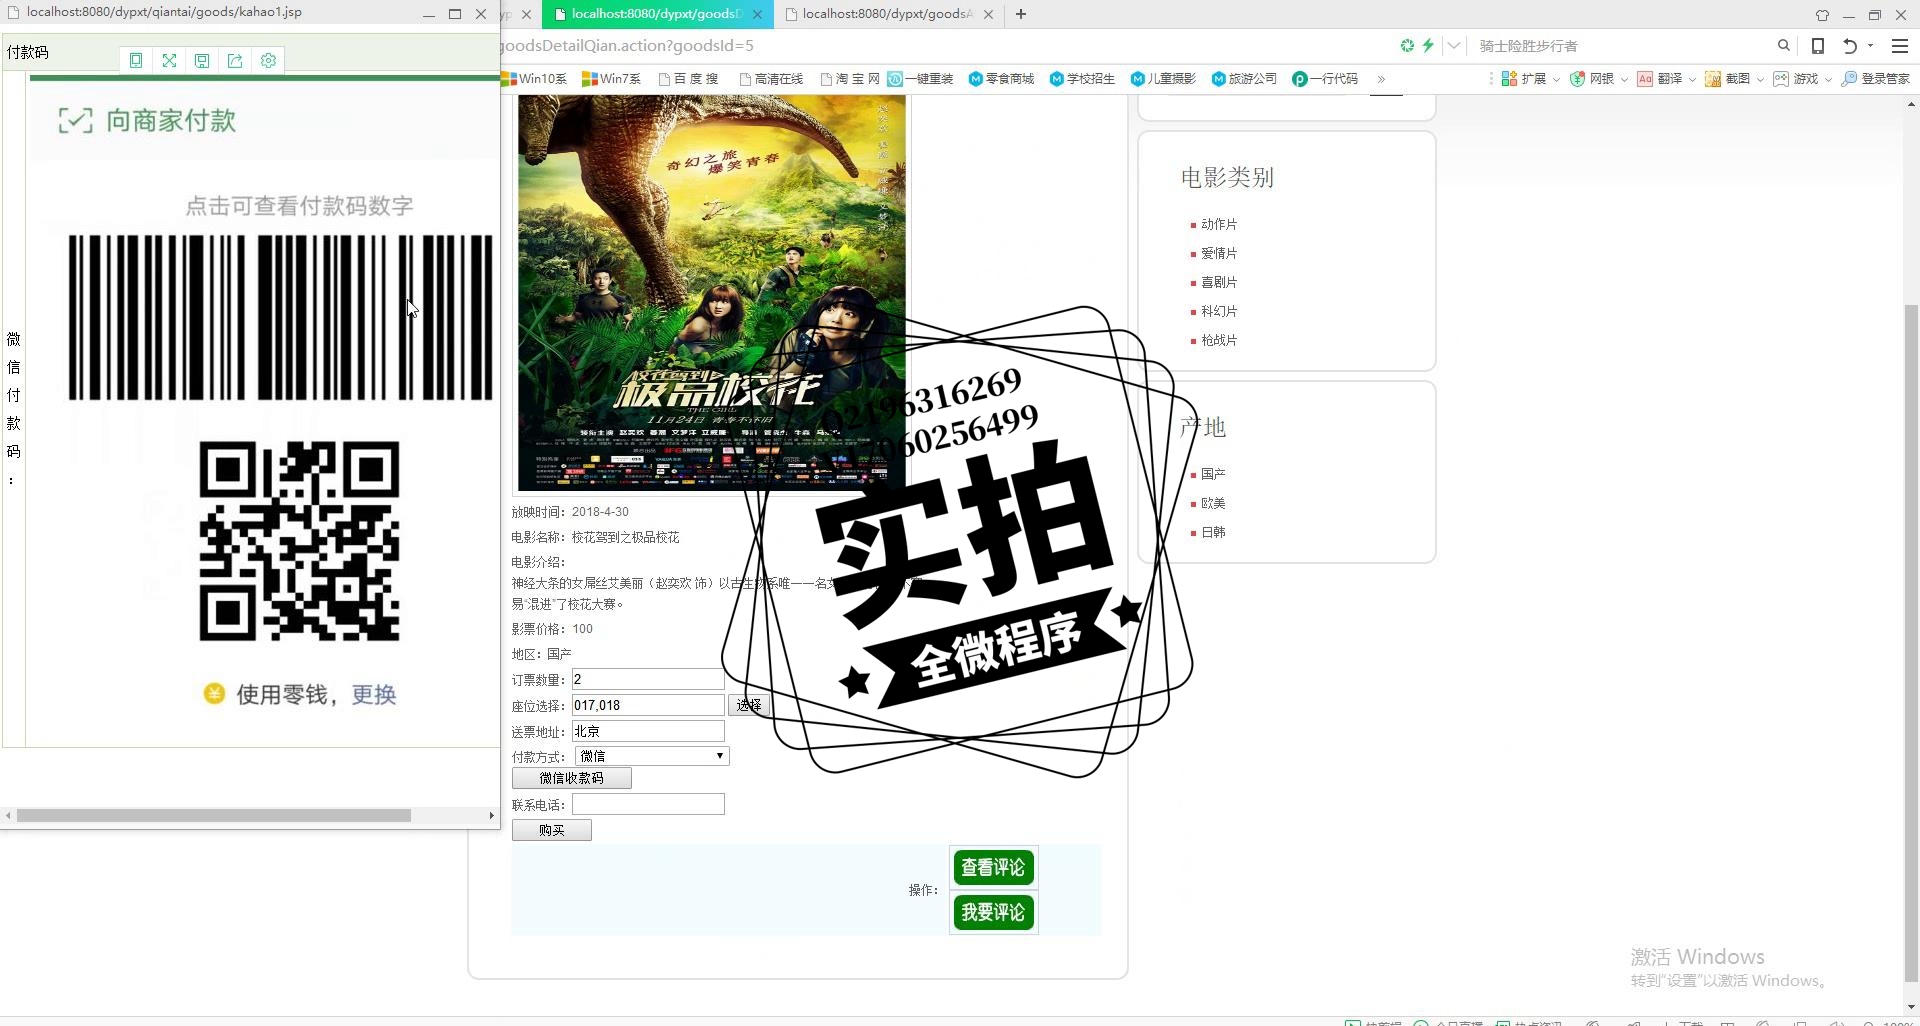Viewport: 1920px width, 1026px height.
Task: Close the active goodsDetail tab
Action: tap(757, 14)
